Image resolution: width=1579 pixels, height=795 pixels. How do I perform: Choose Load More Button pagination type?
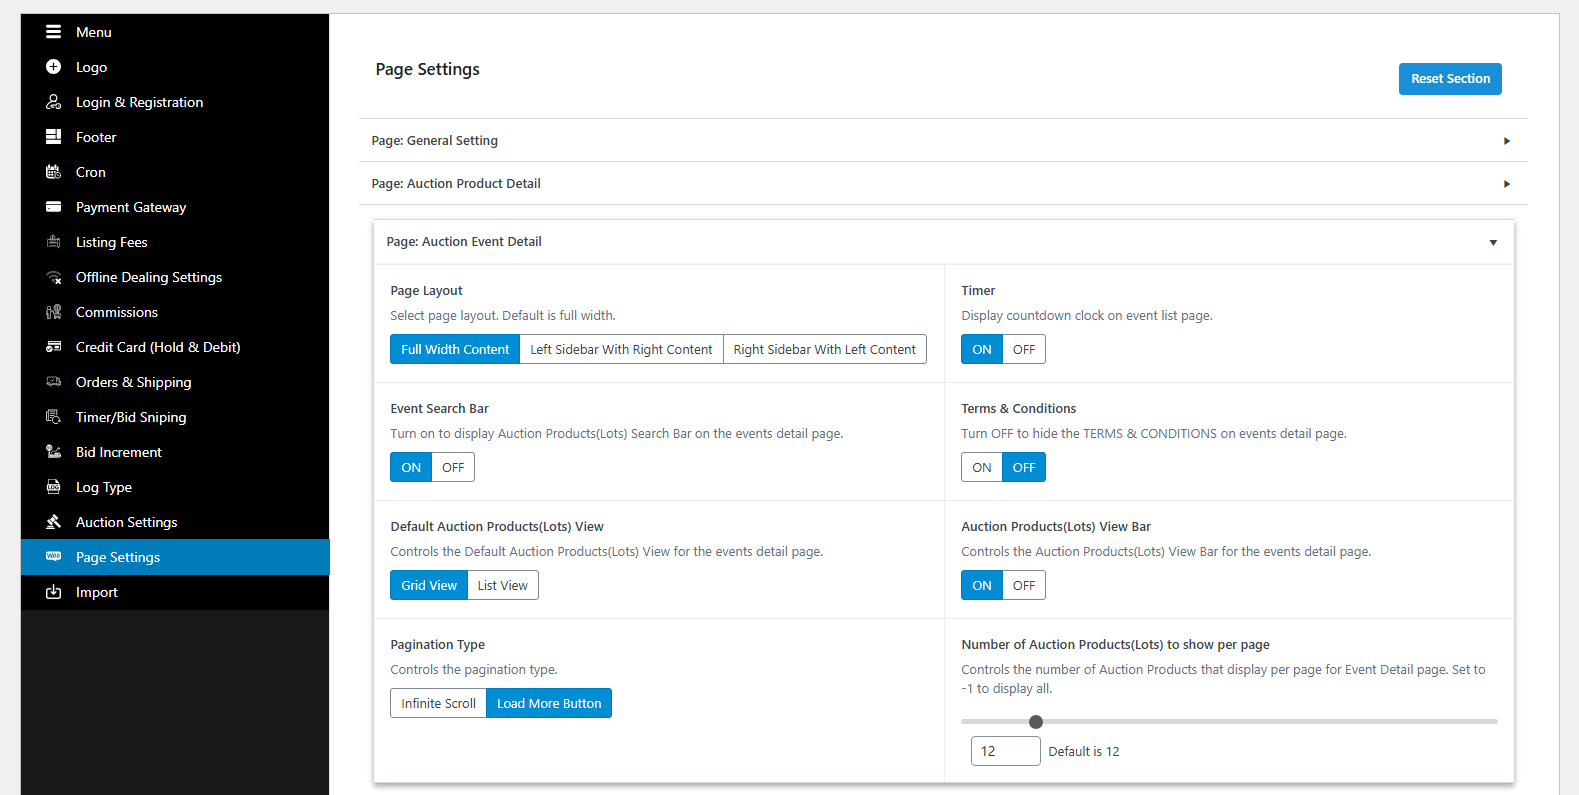pos(549,703)
